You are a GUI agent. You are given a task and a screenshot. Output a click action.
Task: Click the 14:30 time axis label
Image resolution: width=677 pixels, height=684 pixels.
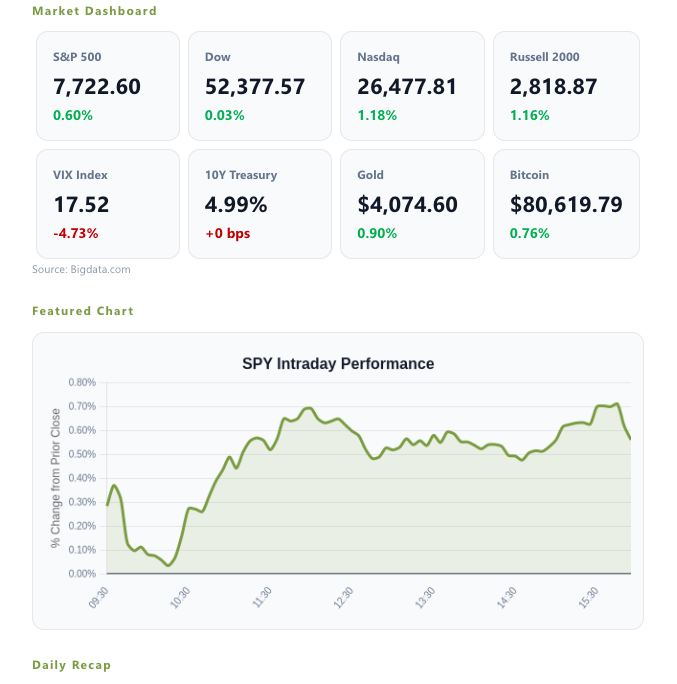[x=507, y=598]
